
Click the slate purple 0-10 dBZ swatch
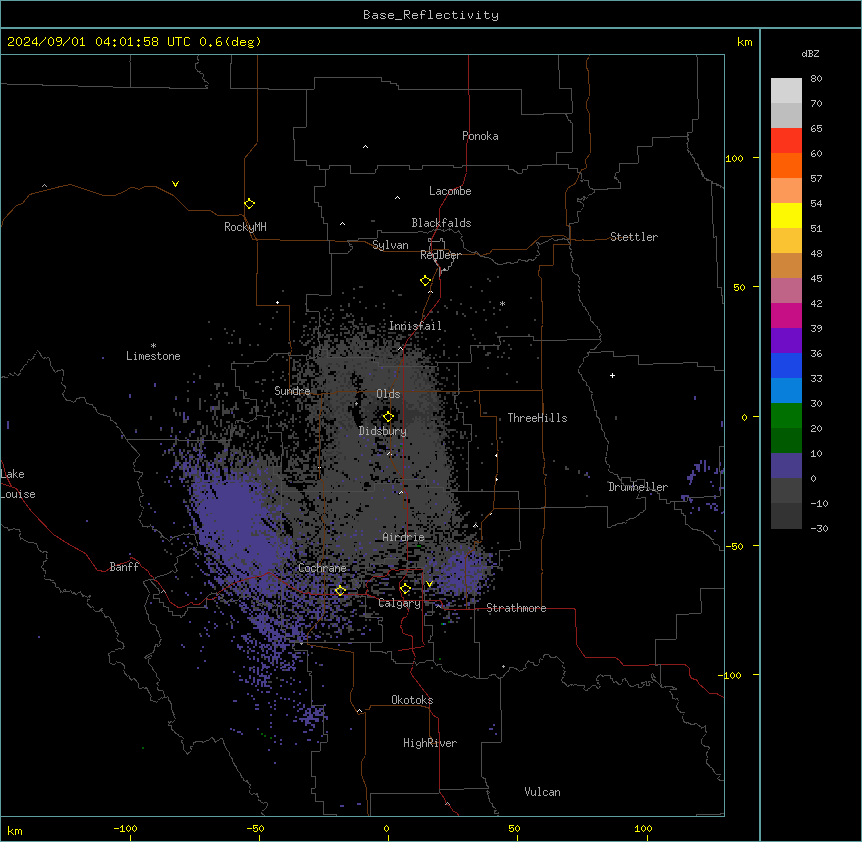point(786,466)
